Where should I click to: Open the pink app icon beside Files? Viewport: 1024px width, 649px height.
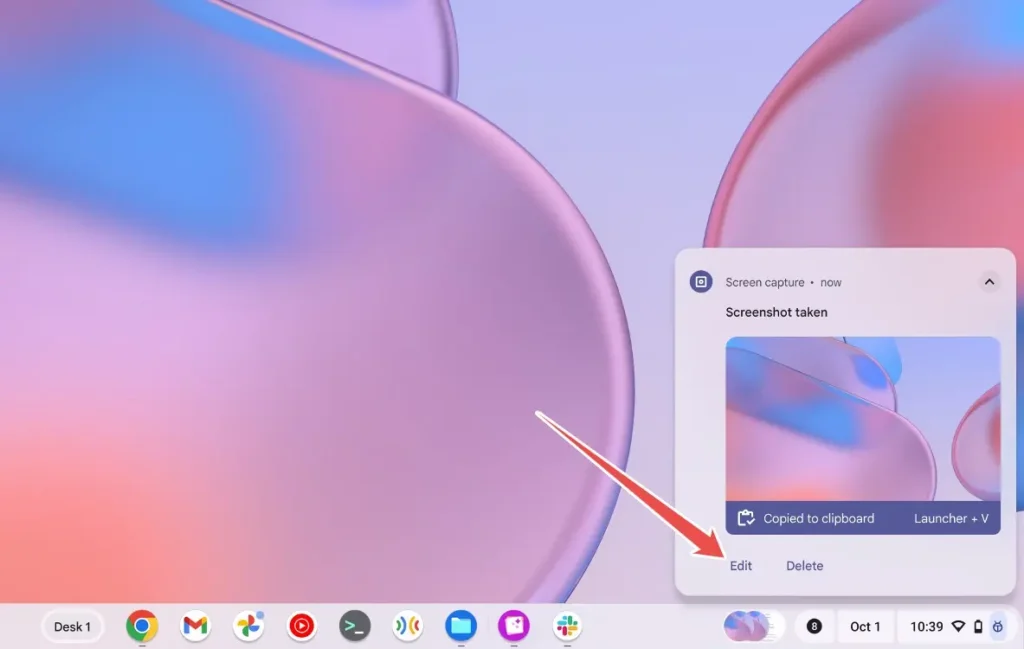pyautogui.click(x=514, y=627)
